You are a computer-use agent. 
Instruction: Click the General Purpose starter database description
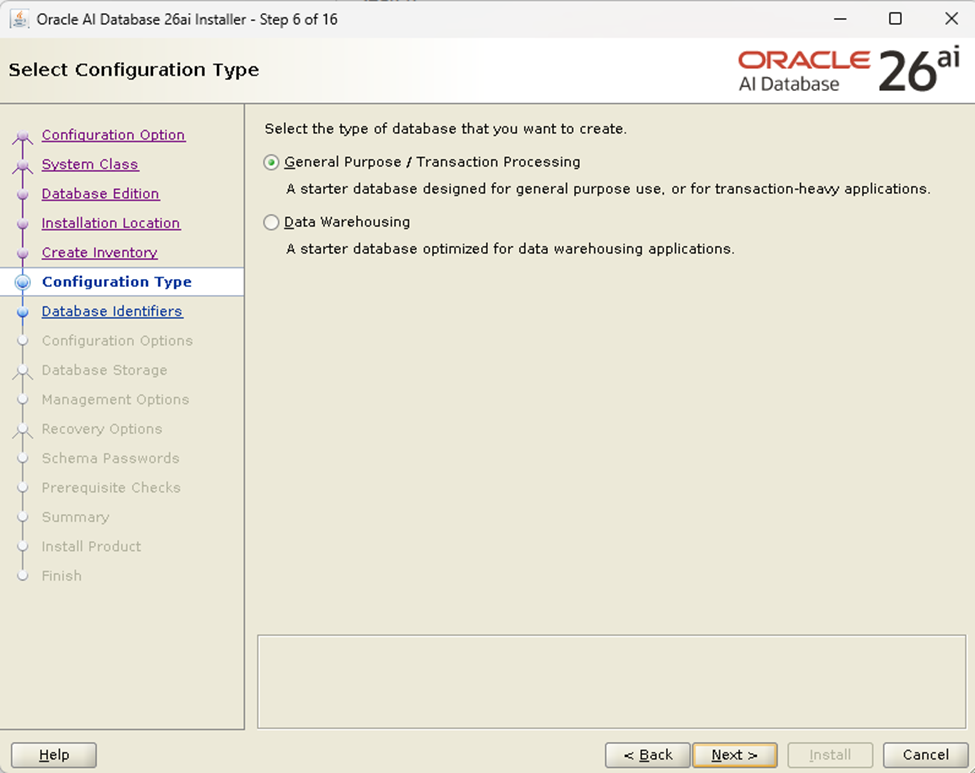pyautogui.click(x=608, y=189)
